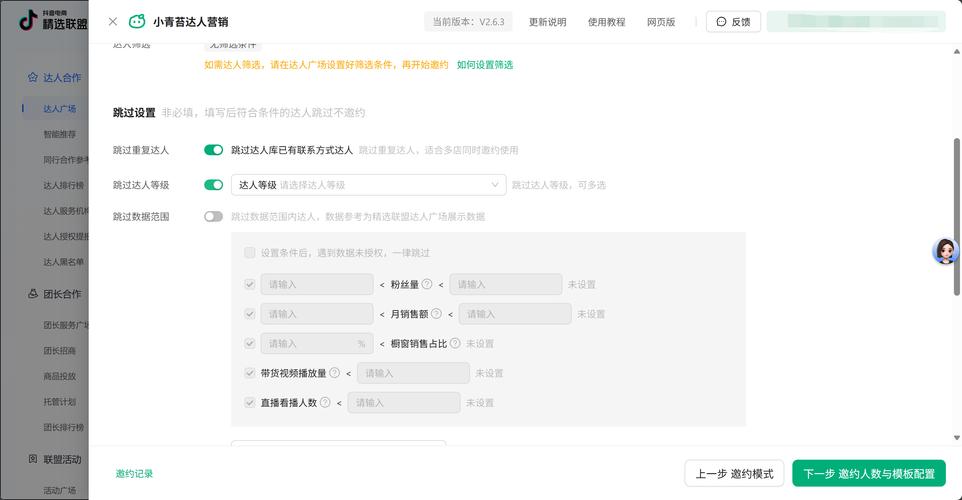
Task: Click the feedback chat bubble icon
Action: tap(722, 21)
